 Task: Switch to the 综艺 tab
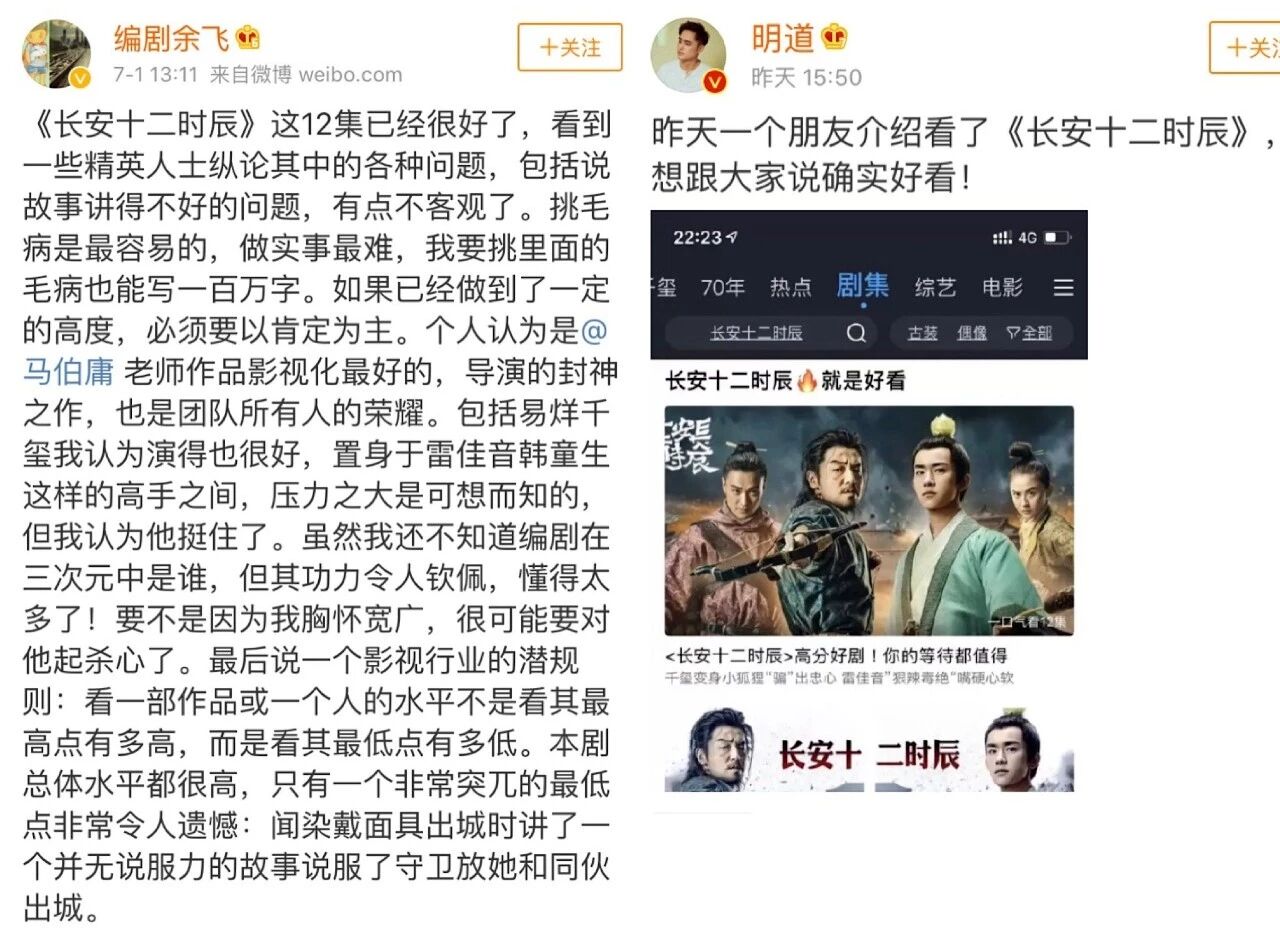point(935,288)
